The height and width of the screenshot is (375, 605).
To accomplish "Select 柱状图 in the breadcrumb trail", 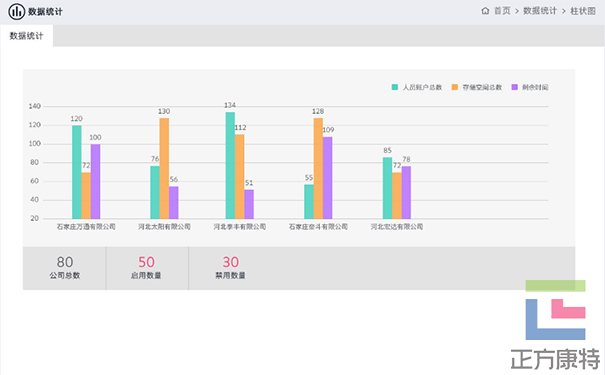I will click(583, 11).
